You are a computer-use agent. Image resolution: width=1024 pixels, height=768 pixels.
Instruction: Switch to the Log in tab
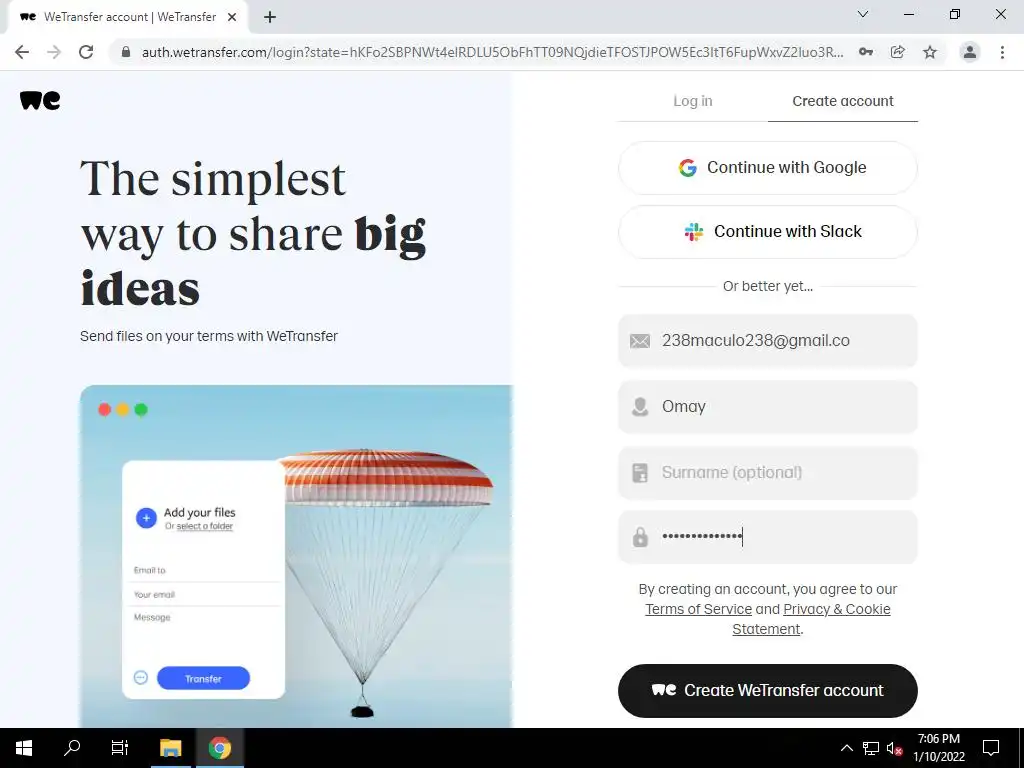coord(693,101)
